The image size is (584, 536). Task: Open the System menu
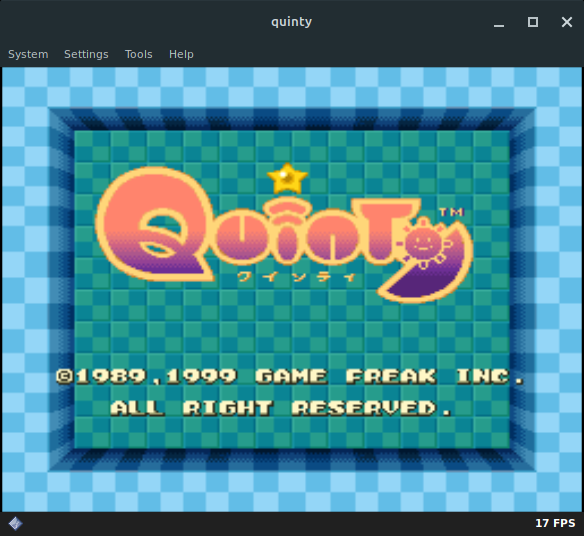[x=28, y=54]
